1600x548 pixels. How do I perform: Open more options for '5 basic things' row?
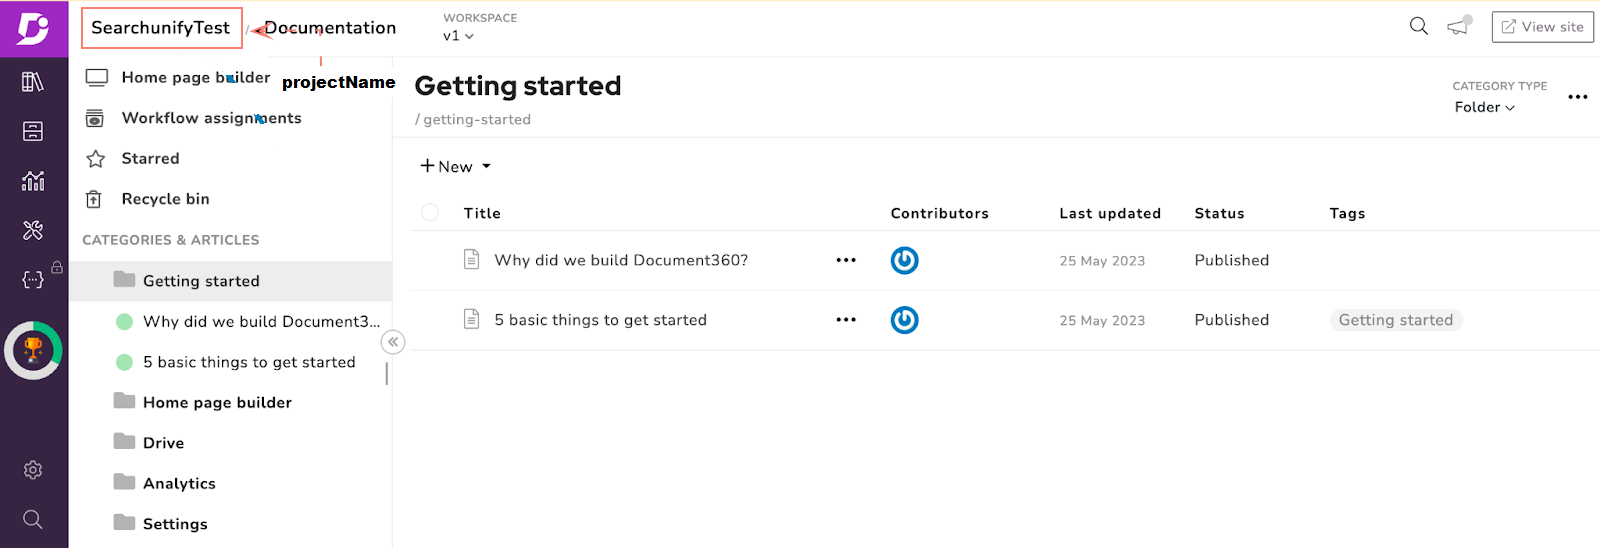click(x=846, y=320)
